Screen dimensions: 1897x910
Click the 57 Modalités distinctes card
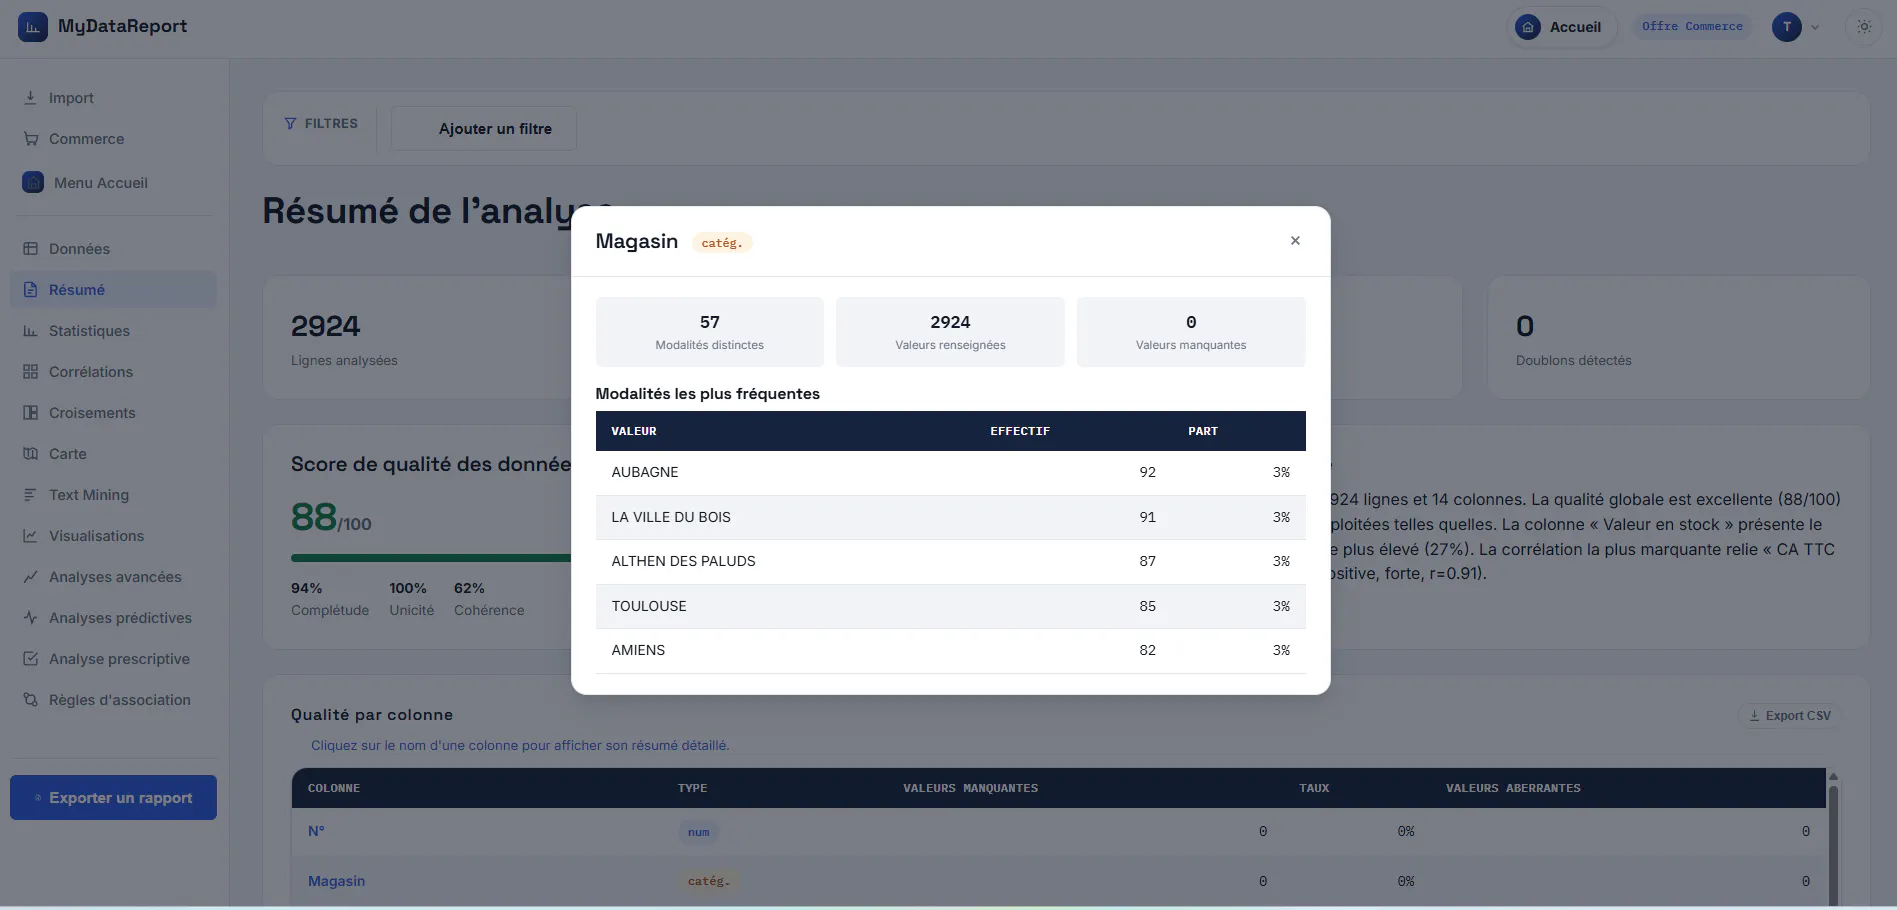(x=710, y=332)
